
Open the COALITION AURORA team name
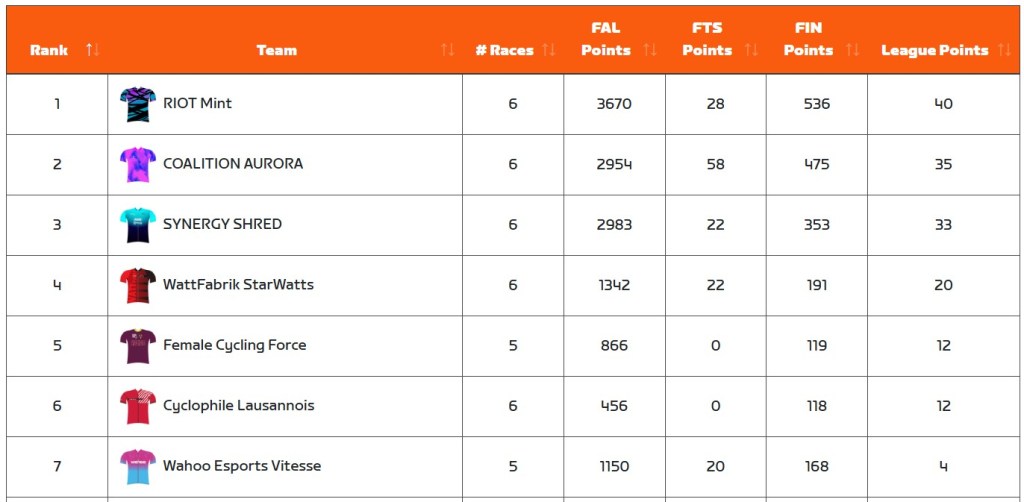coord(232,164)
